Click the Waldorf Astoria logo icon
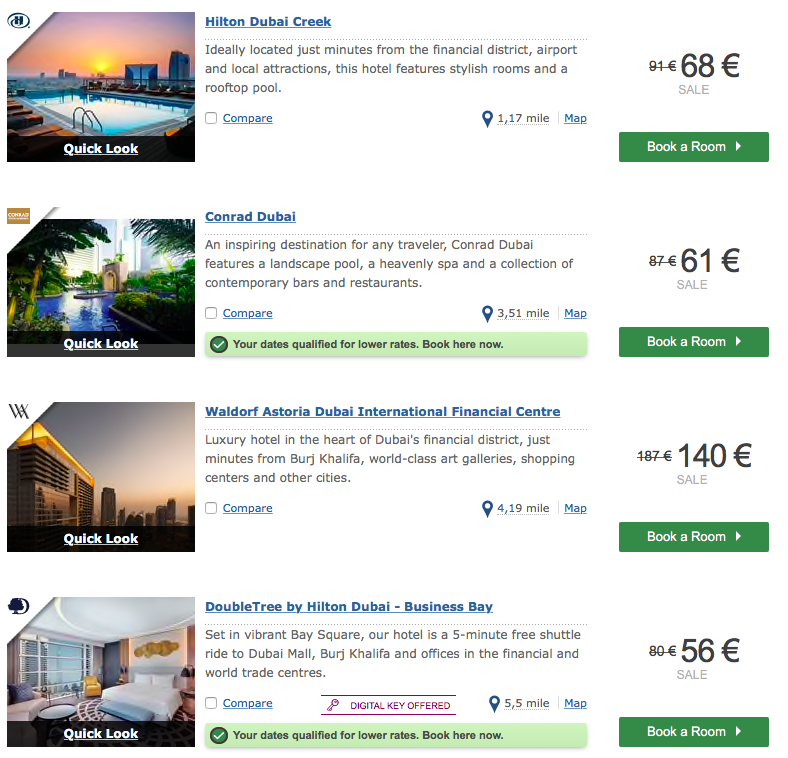The height and width of the screenshot is (758, 788). [19, 411]
